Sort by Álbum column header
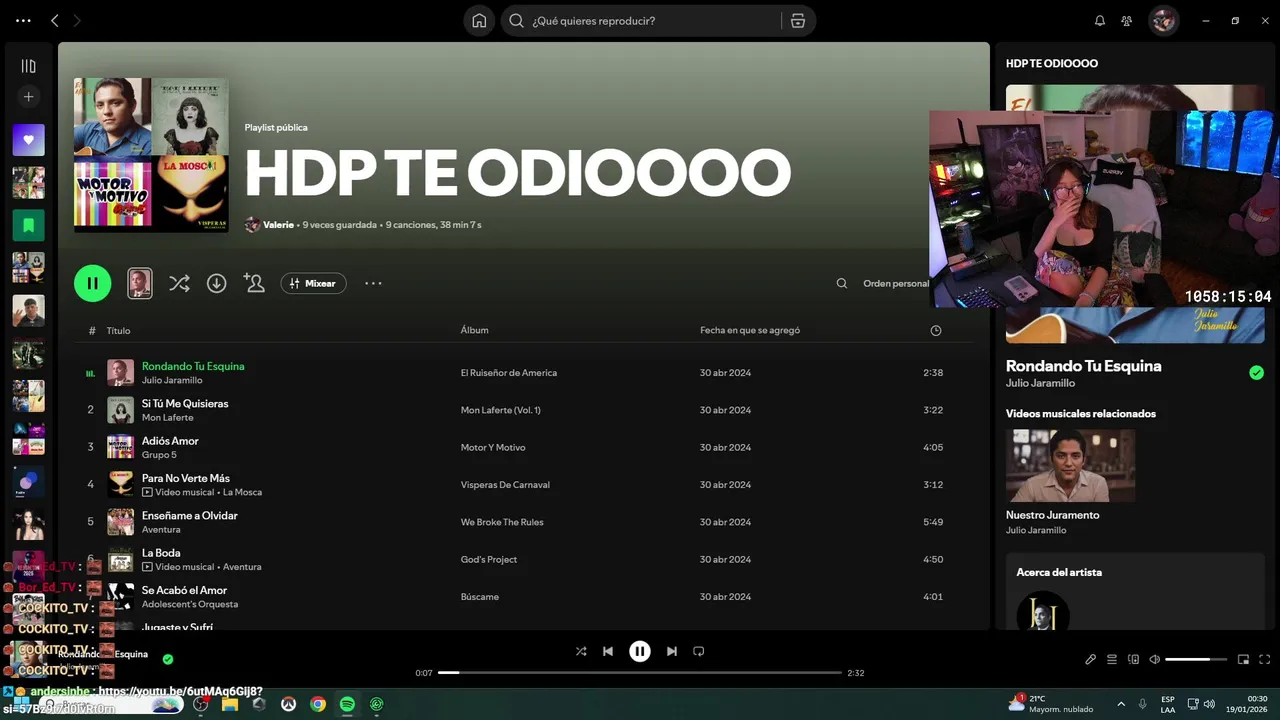Image resolution: width=1280 pixels, height=720 pixels. pos(474,330)
